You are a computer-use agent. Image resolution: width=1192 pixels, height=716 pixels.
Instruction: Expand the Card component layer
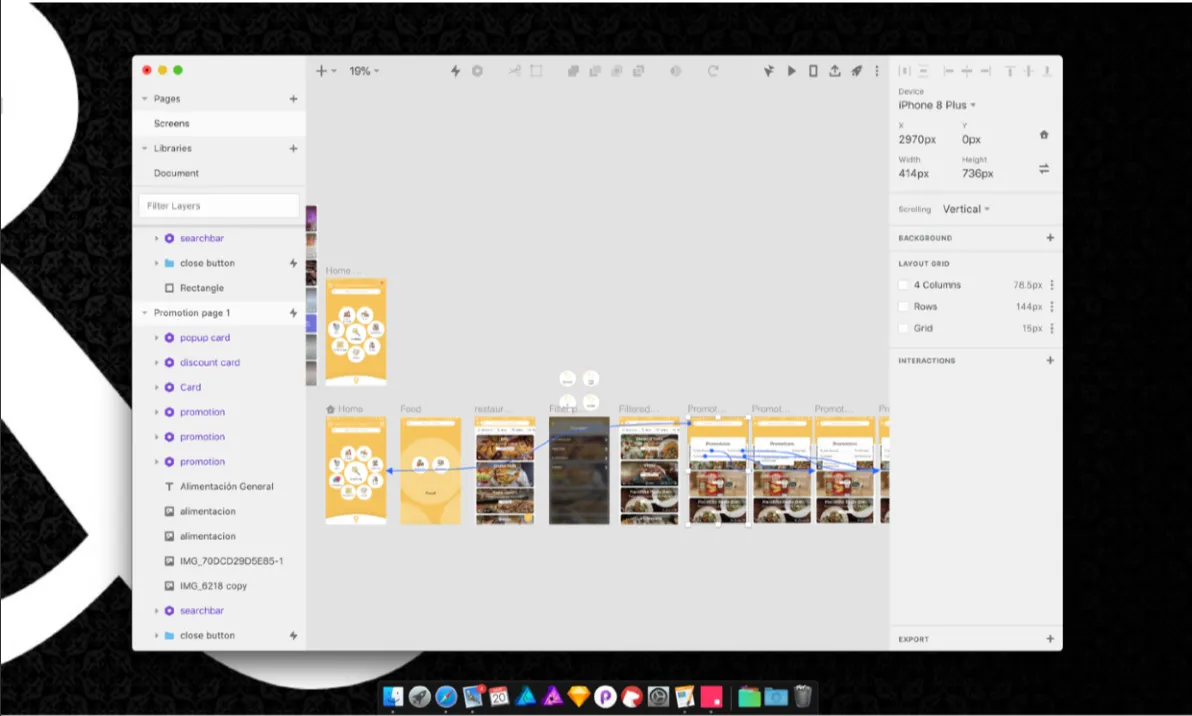tap(157, 387)
